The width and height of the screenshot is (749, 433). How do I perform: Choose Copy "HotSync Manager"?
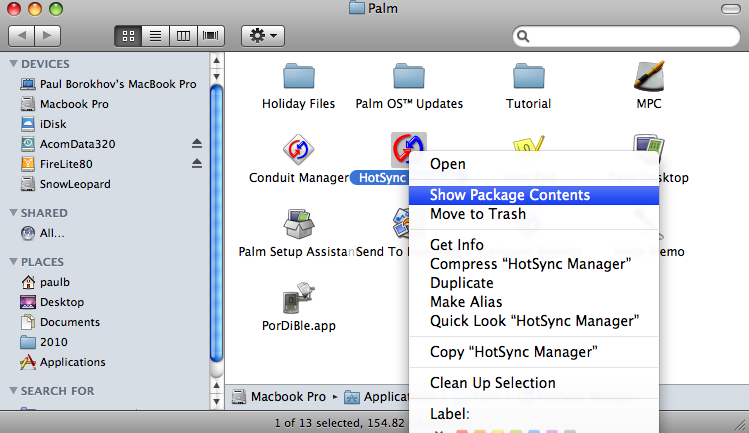(x=534, y=352)
